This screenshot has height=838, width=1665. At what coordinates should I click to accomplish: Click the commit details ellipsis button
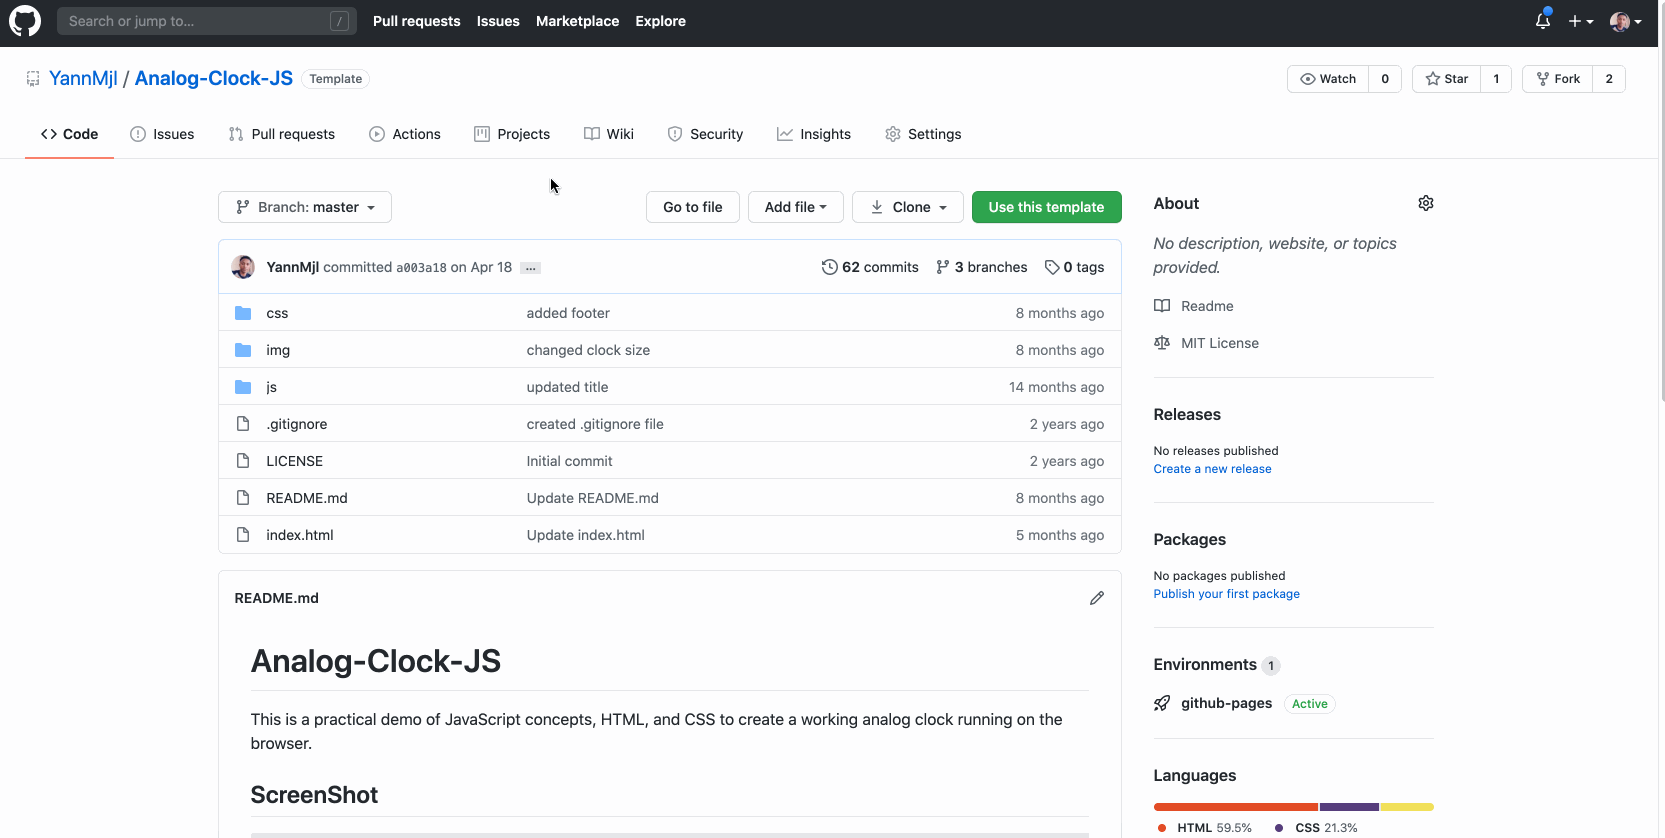pos(531,268)
